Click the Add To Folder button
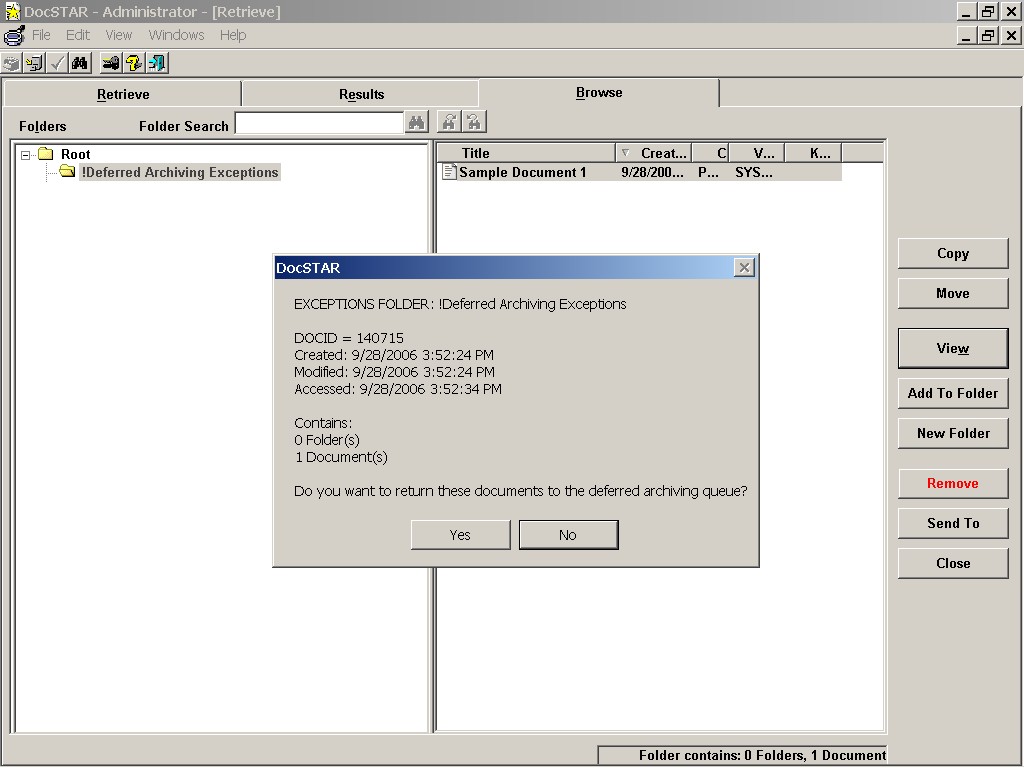 tap(953, 393)
